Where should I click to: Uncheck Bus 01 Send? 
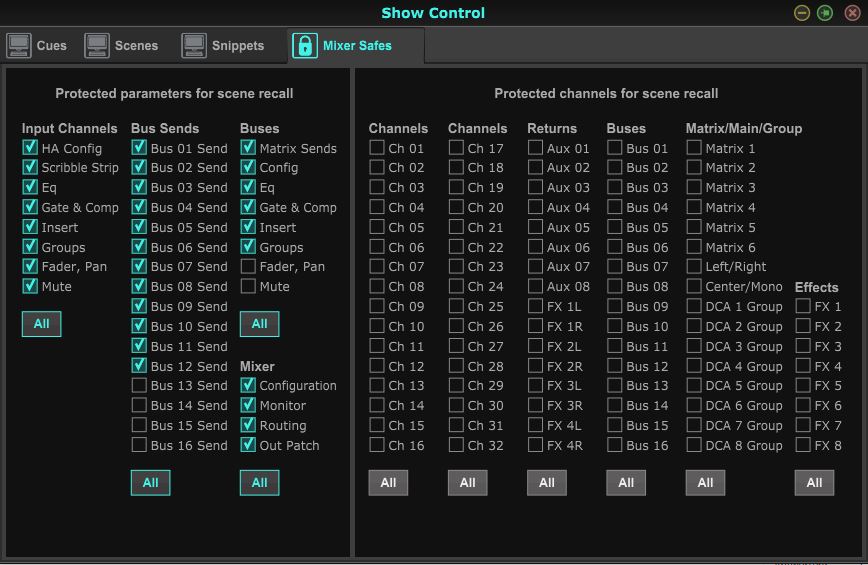pos(139,148)
